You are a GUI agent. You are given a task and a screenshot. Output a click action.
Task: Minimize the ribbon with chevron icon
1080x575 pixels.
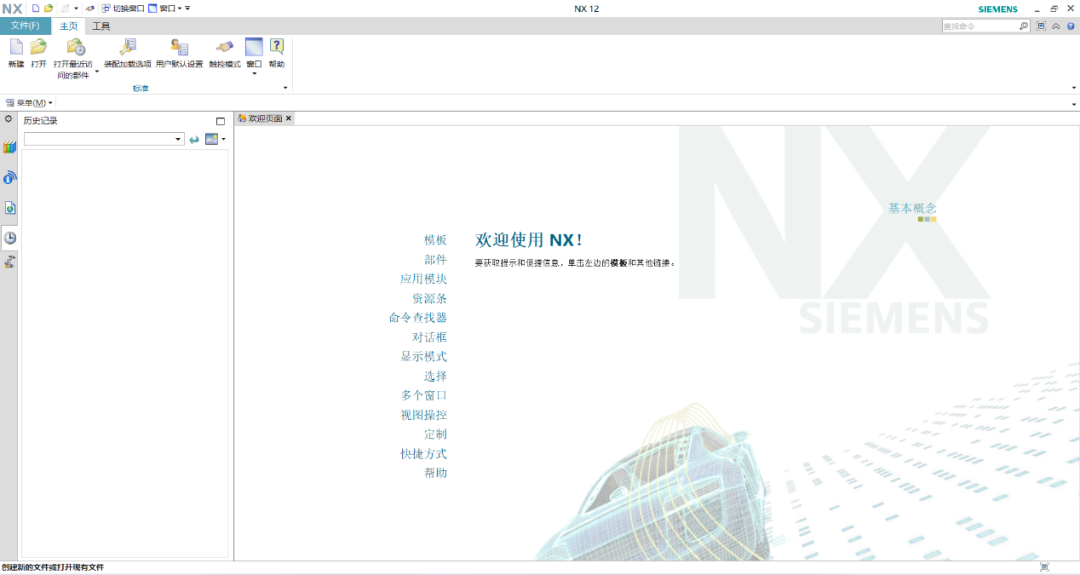click(1056, 26)
